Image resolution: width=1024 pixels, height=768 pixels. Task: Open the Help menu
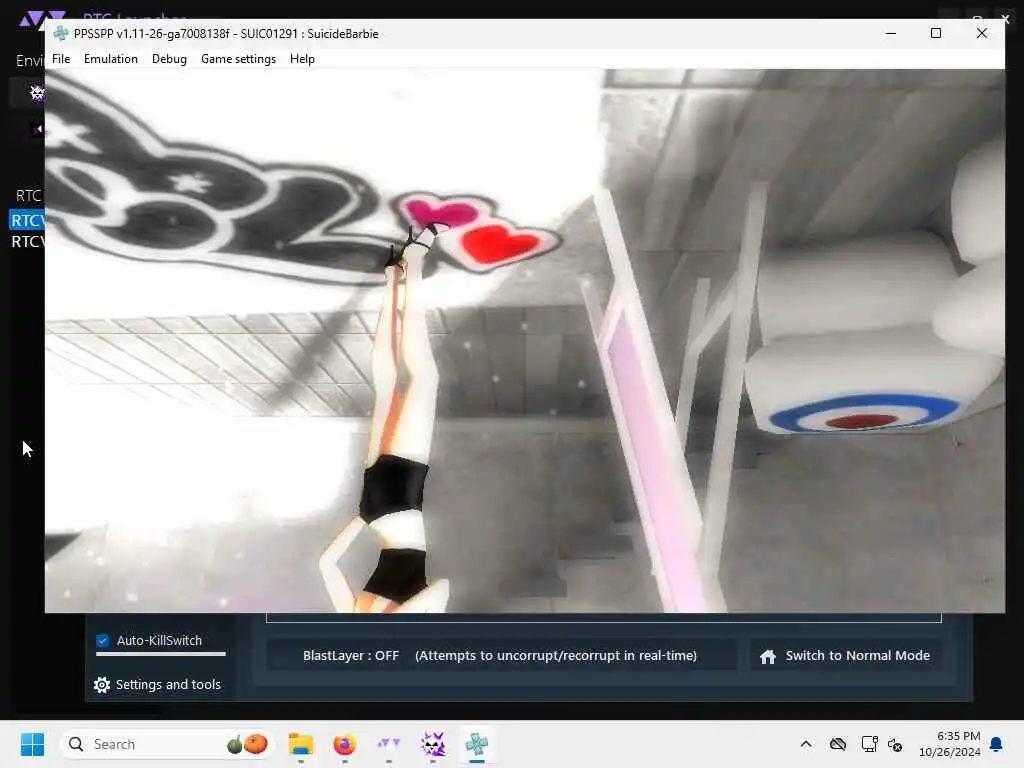point(302,59)
